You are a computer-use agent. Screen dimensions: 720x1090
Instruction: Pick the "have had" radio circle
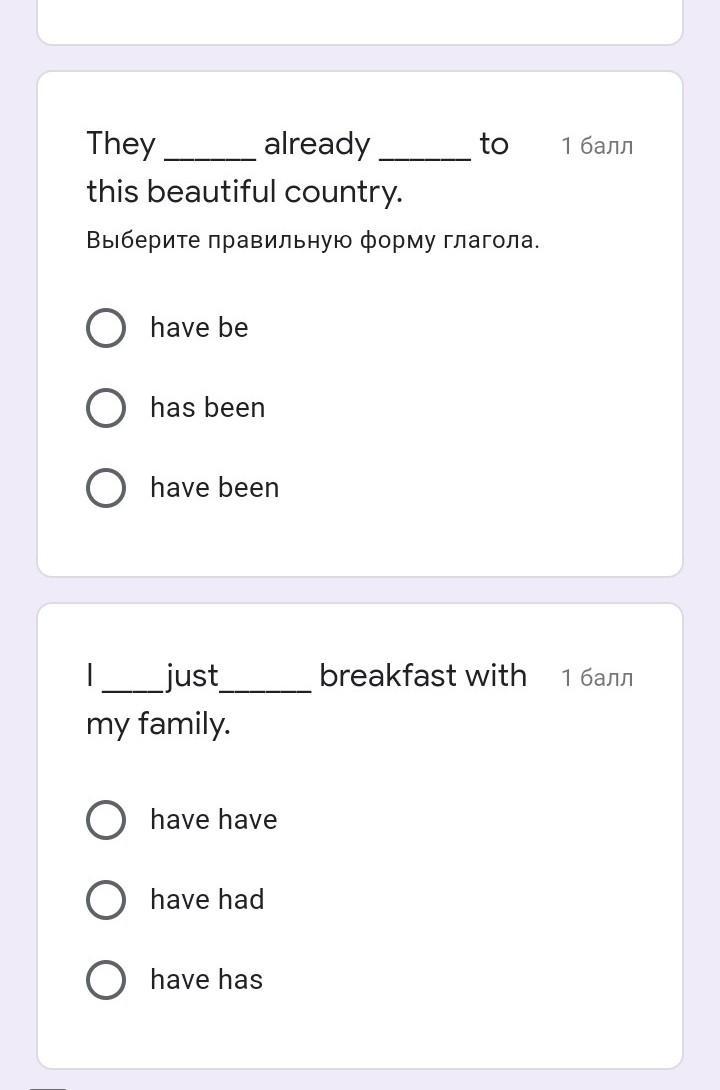pos(106,900)
